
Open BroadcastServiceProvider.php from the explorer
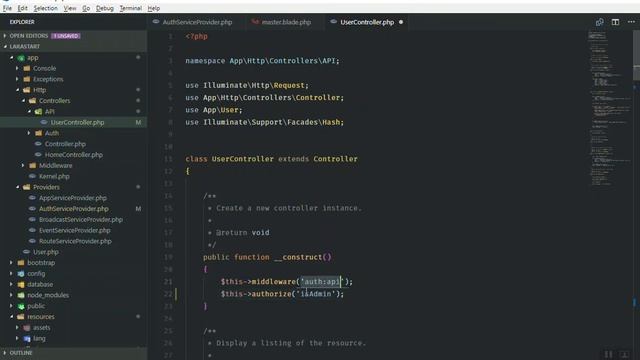point(80,220)
